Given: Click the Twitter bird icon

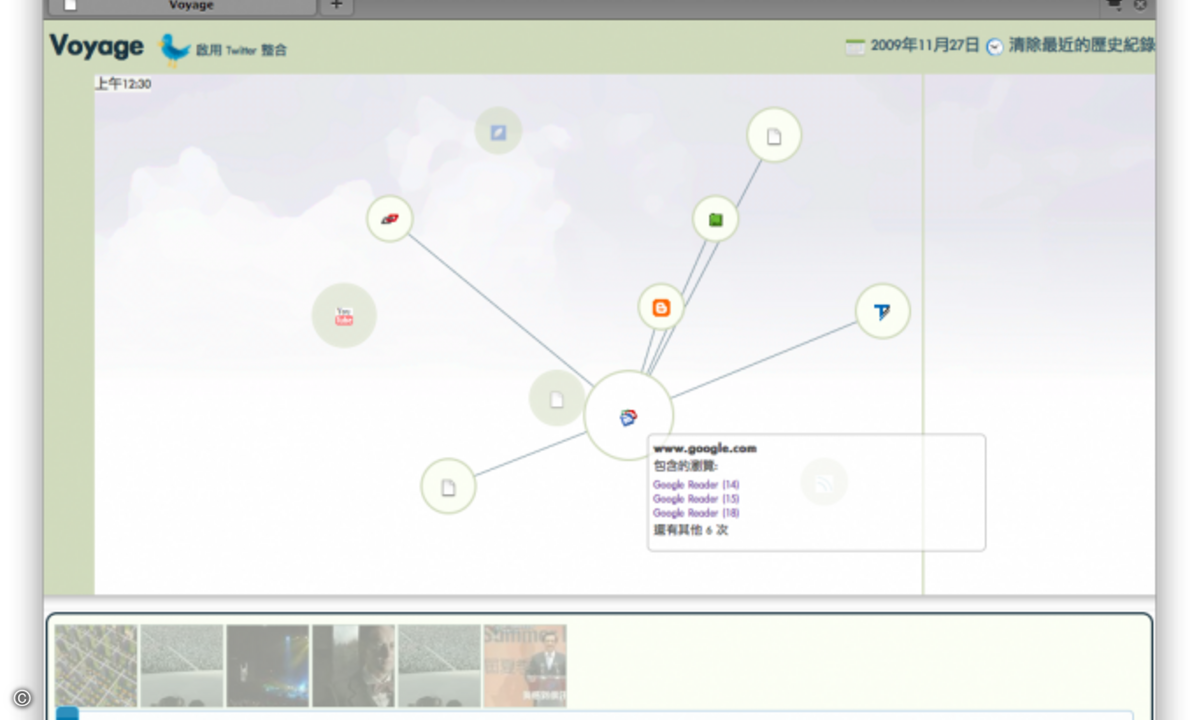Looking at the screenshot, I should (174, 50).
